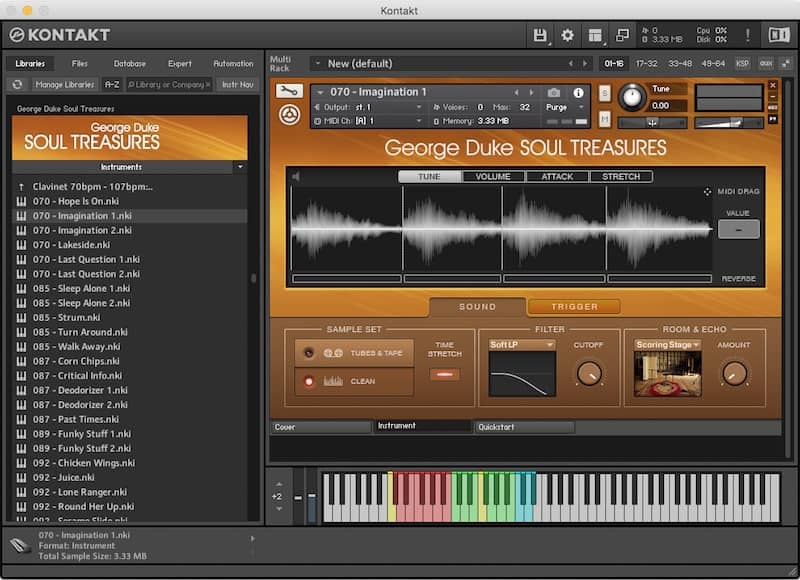Open Kontakt options gear icon
This screenshot has height=580, width=800.
coord(567,35)
